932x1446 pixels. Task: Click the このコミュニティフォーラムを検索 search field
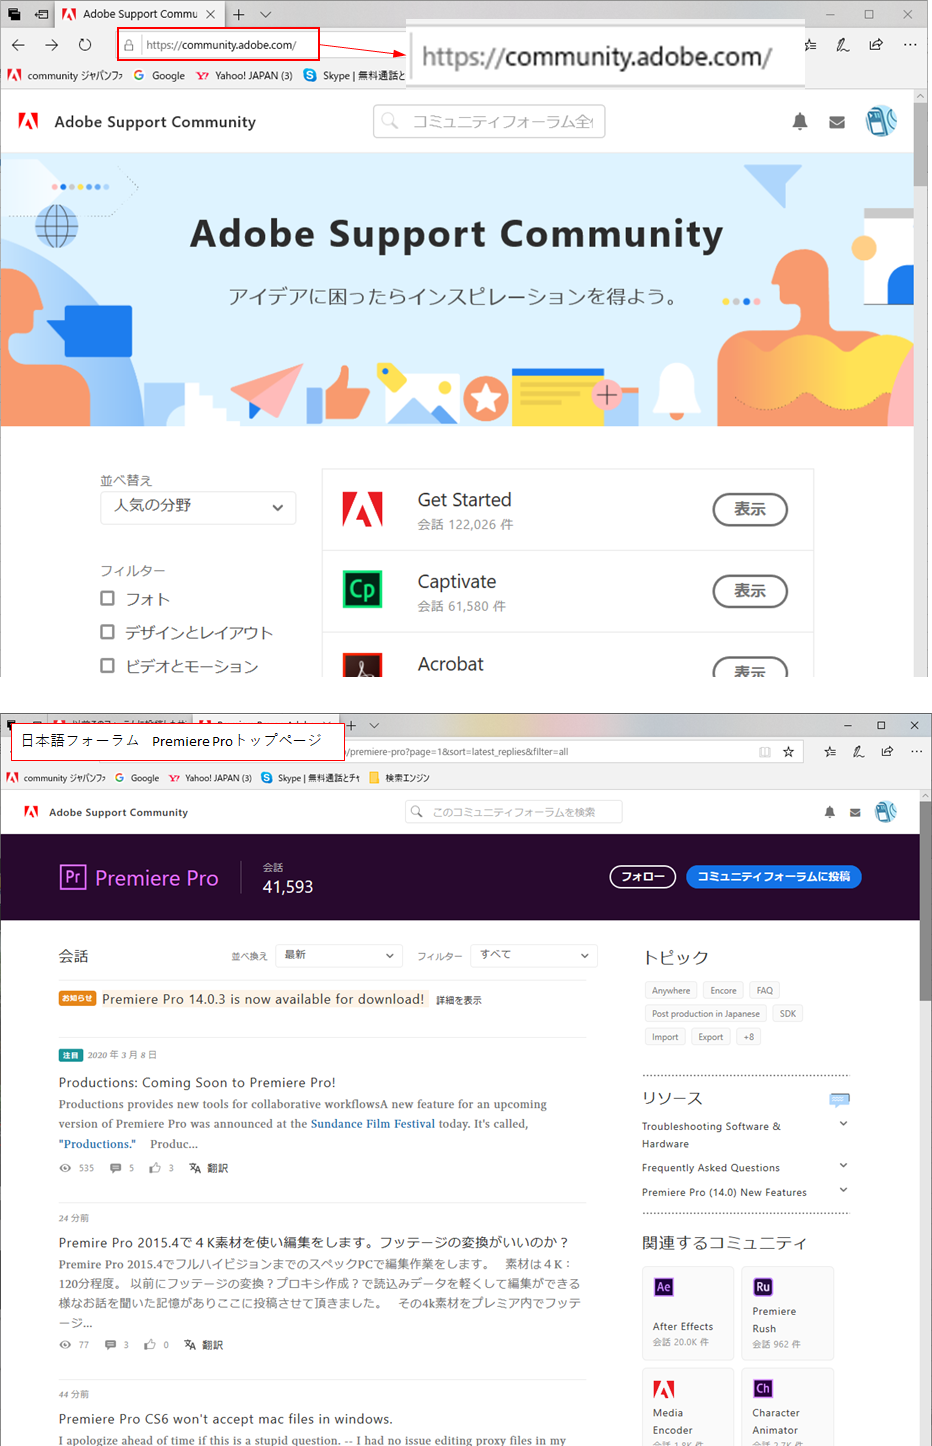pyautogui.click(x=514, y=812)
